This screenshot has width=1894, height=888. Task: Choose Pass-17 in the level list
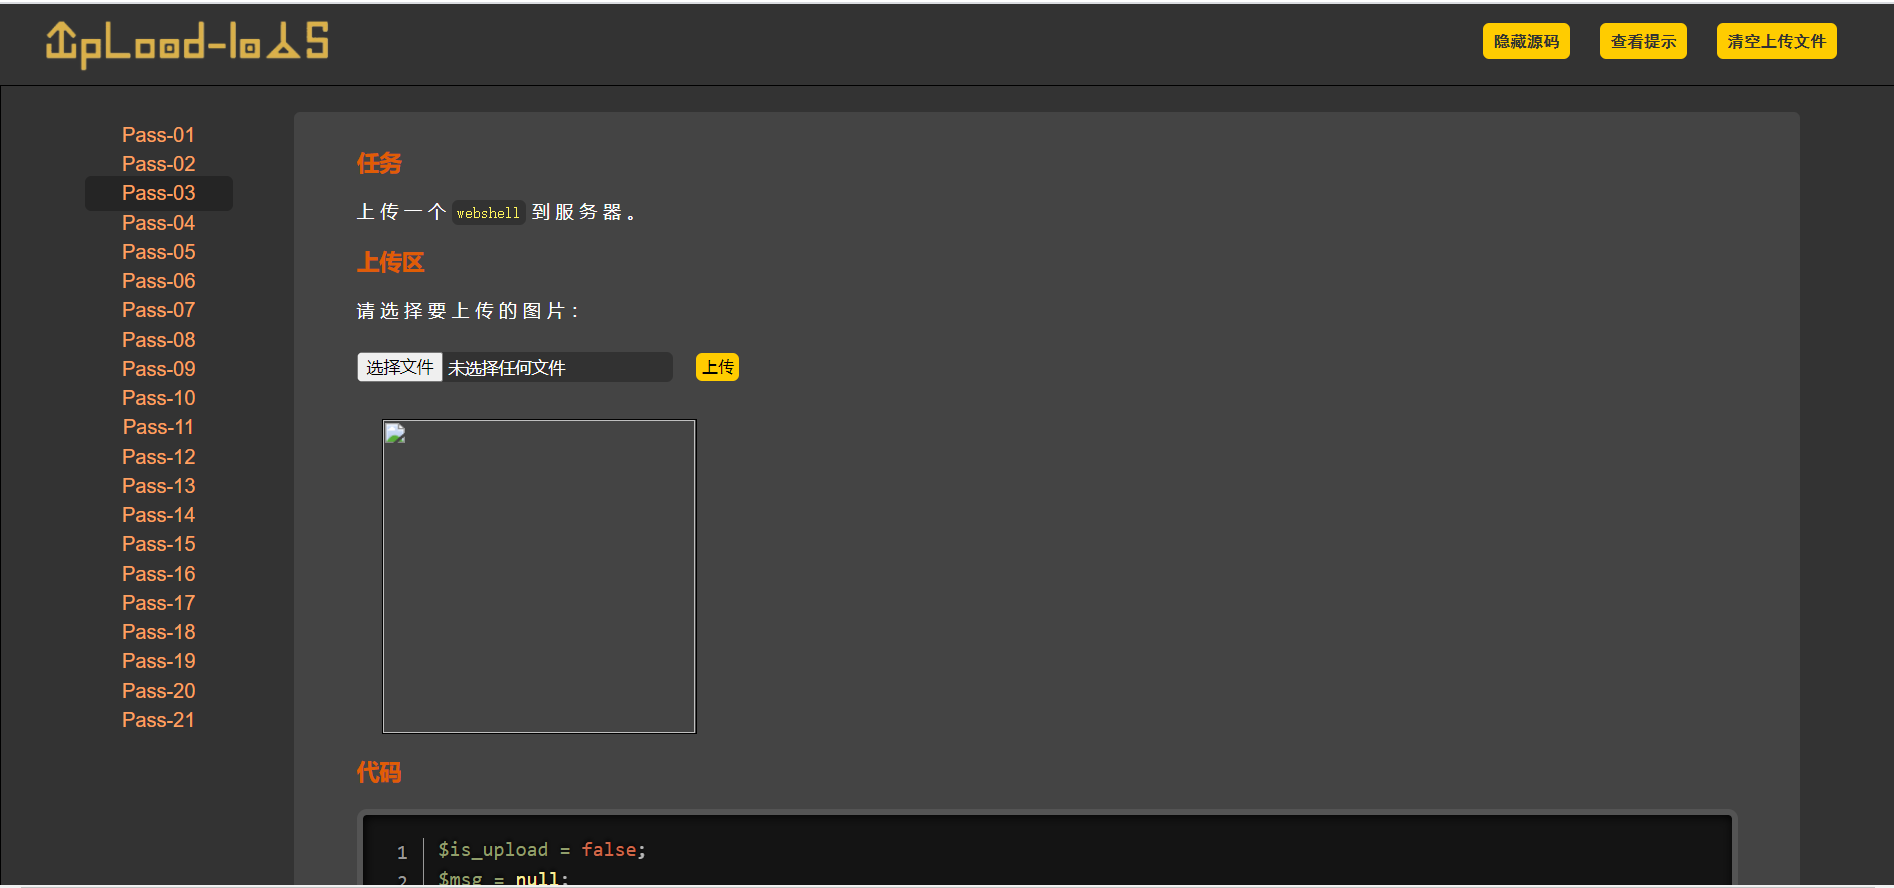[158, 603]
